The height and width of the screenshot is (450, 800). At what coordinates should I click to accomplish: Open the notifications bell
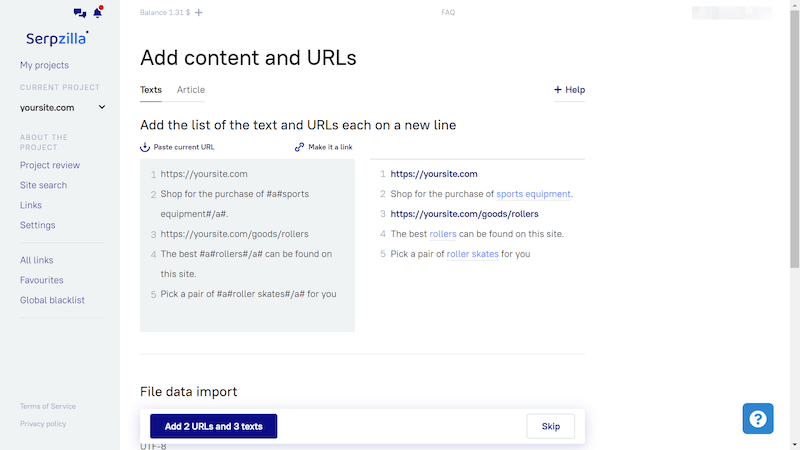click(97, 13)
